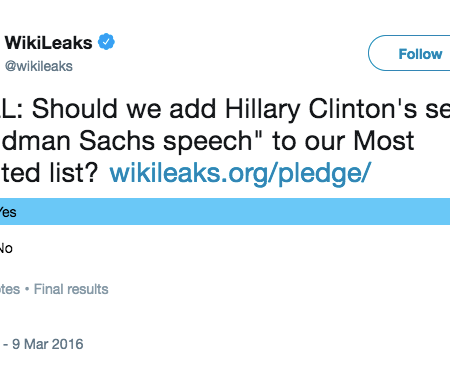450x369 pixels.
Task: Click the word 'Clinton's' in the tweet
Action: 363,109
